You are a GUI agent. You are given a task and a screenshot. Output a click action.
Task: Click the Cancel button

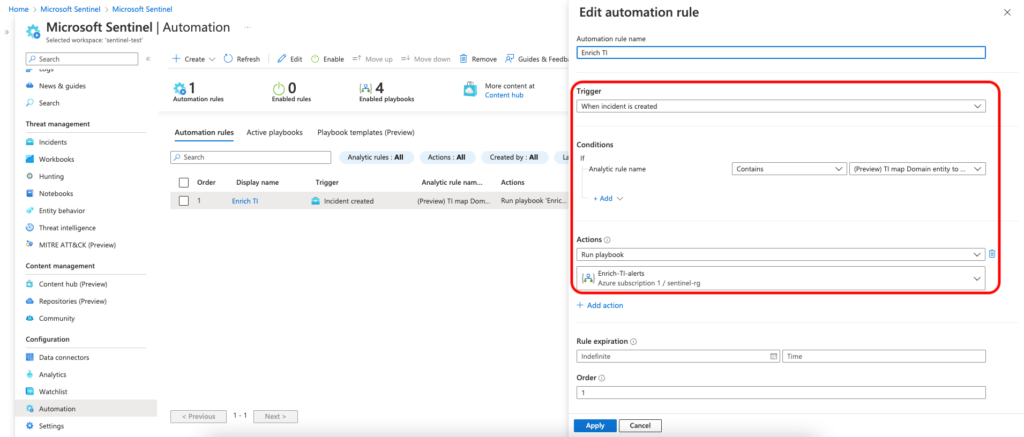click(640, 425)
